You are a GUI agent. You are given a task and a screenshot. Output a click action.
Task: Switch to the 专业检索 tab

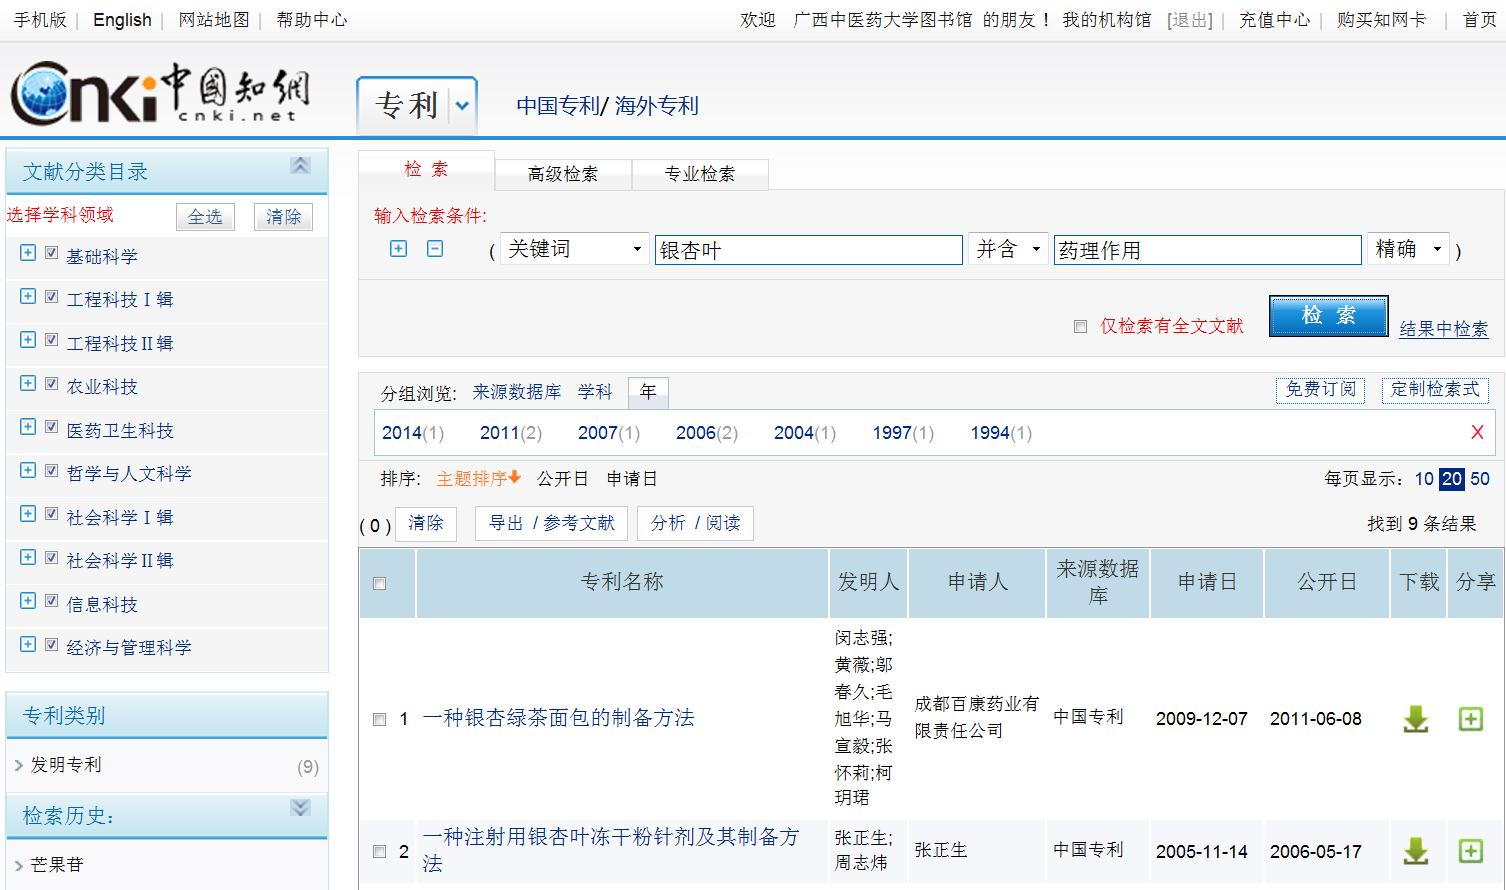(x=700, y=174)
